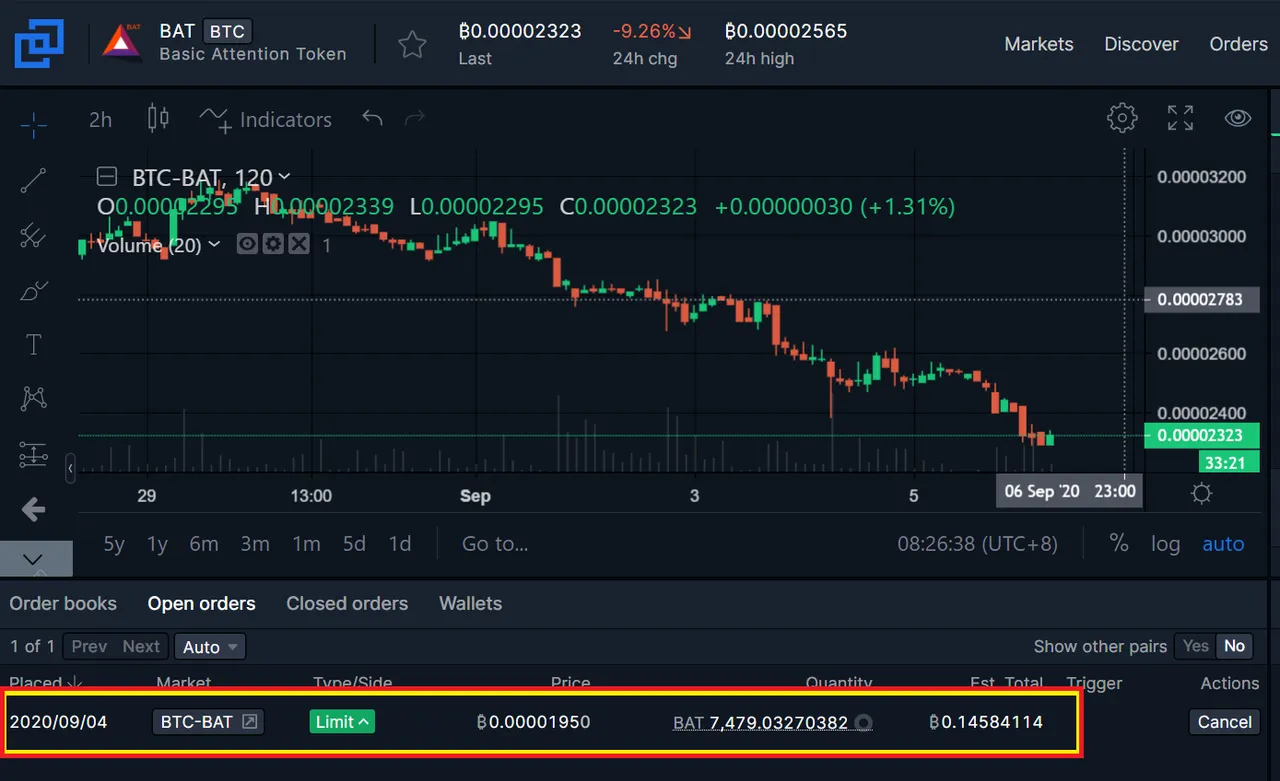Collapse the left drawing toolbar

click(x=70, y=468)
